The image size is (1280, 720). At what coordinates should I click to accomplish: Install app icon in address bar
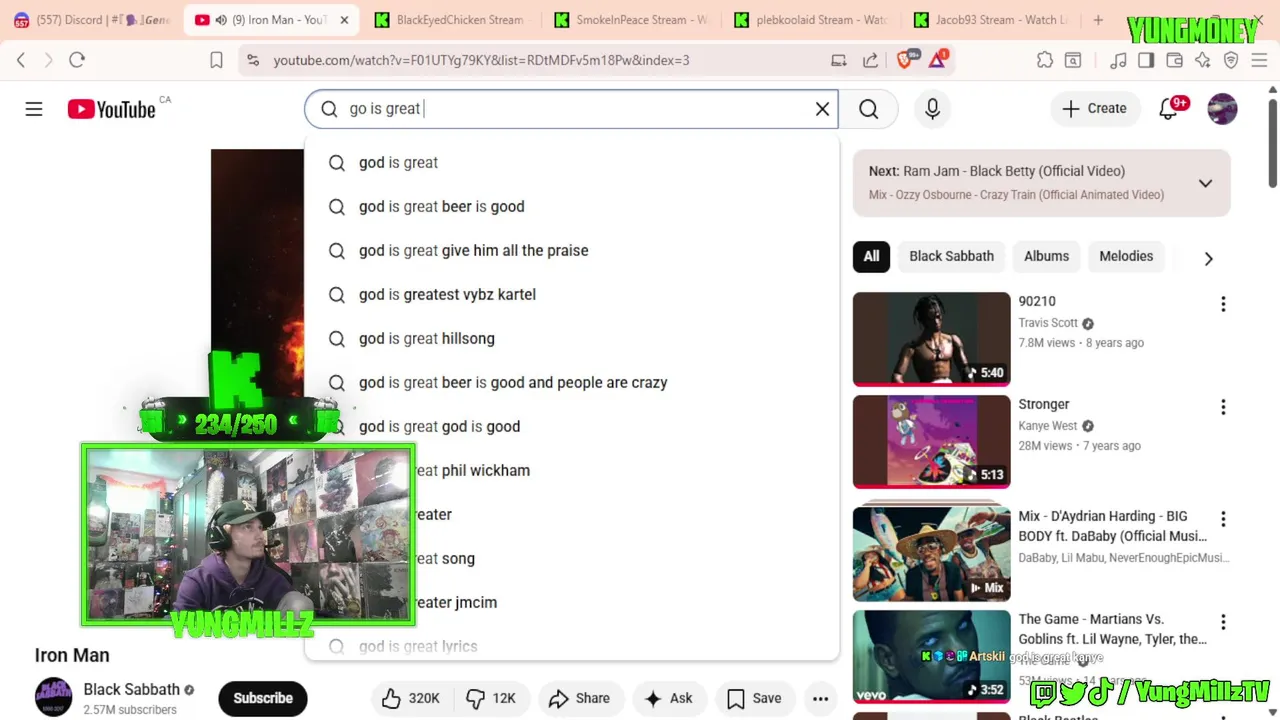click(839, 60)
